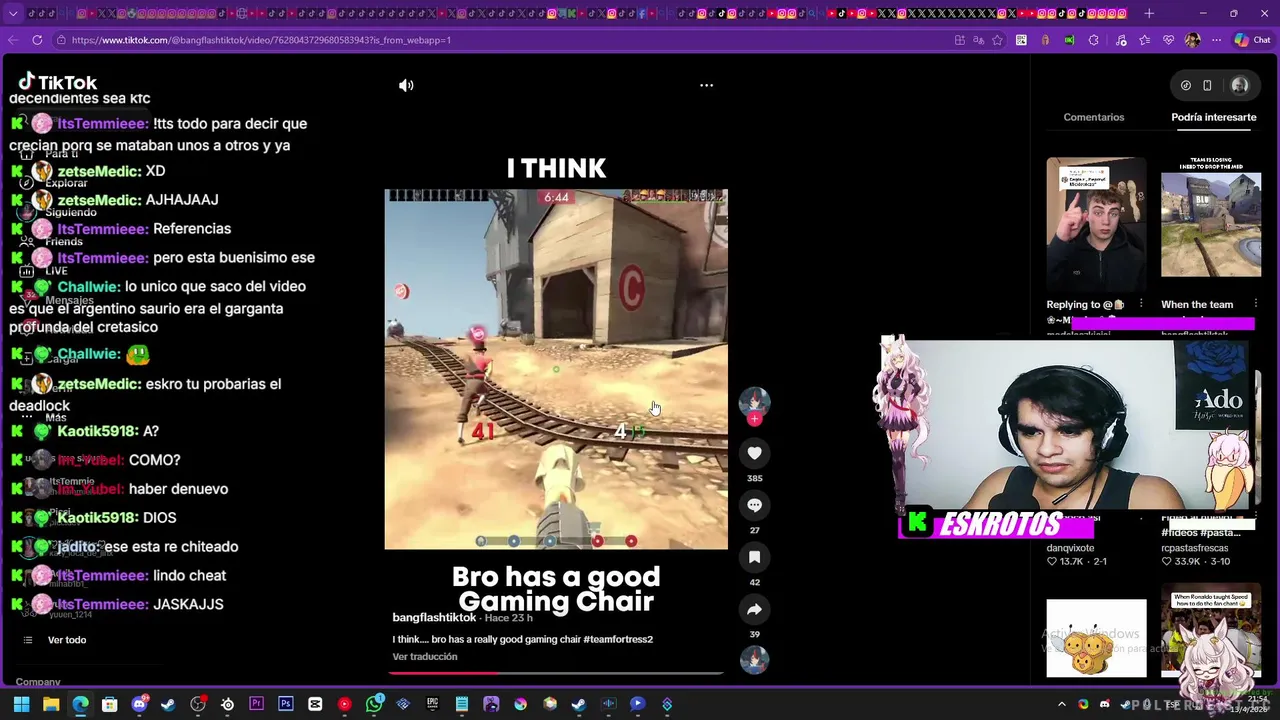Click the browser address bar URL

coord(261,40)
